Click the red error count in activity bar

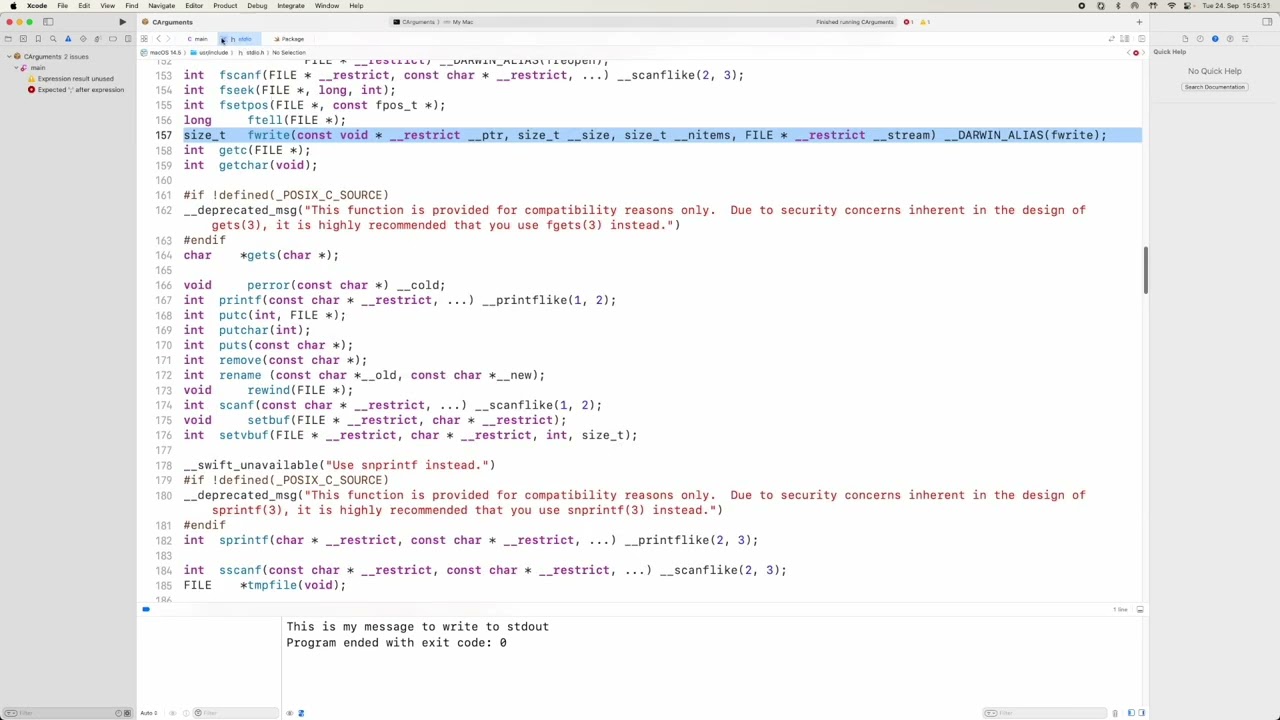point(909,22)
